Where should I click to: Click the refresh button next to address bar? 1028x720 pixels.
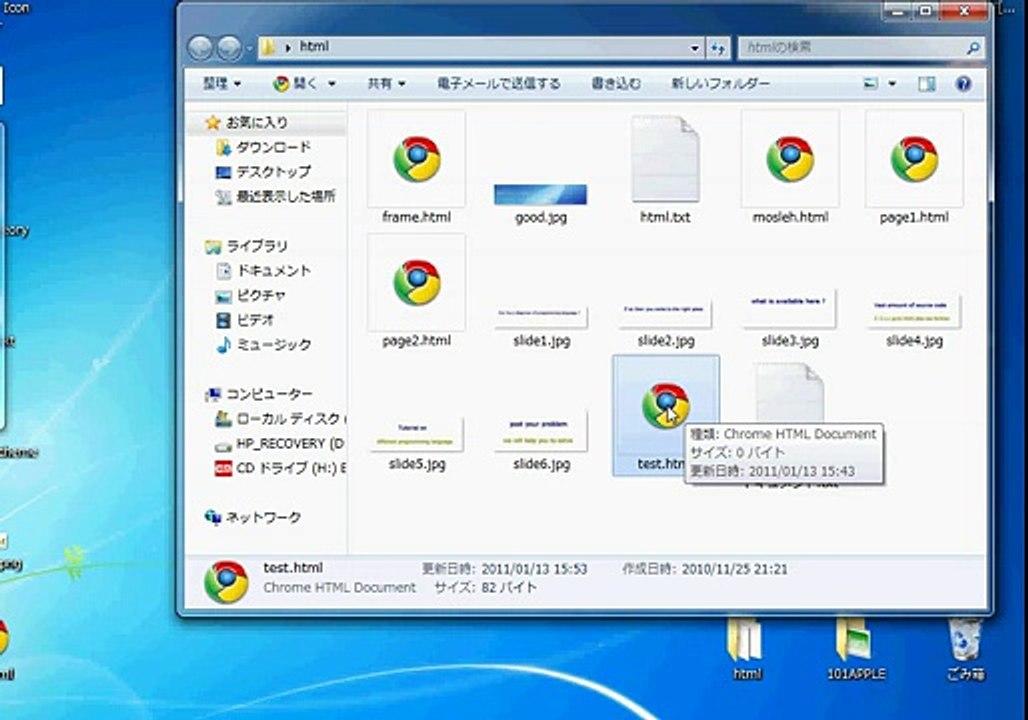[x=717, y=48]
